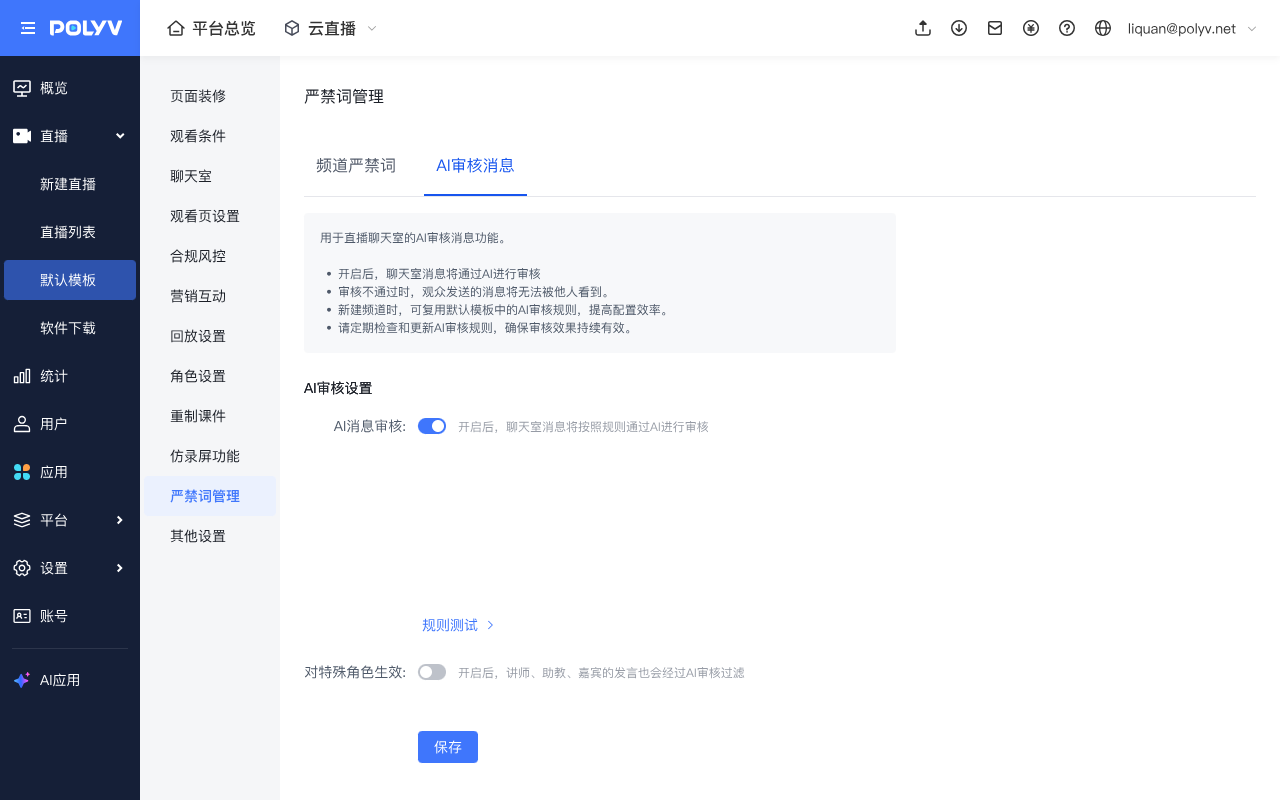The image size is (1280, 800).
Task: Open the liquan@polyv.net account dropdown
Action: pos(1191,28)
